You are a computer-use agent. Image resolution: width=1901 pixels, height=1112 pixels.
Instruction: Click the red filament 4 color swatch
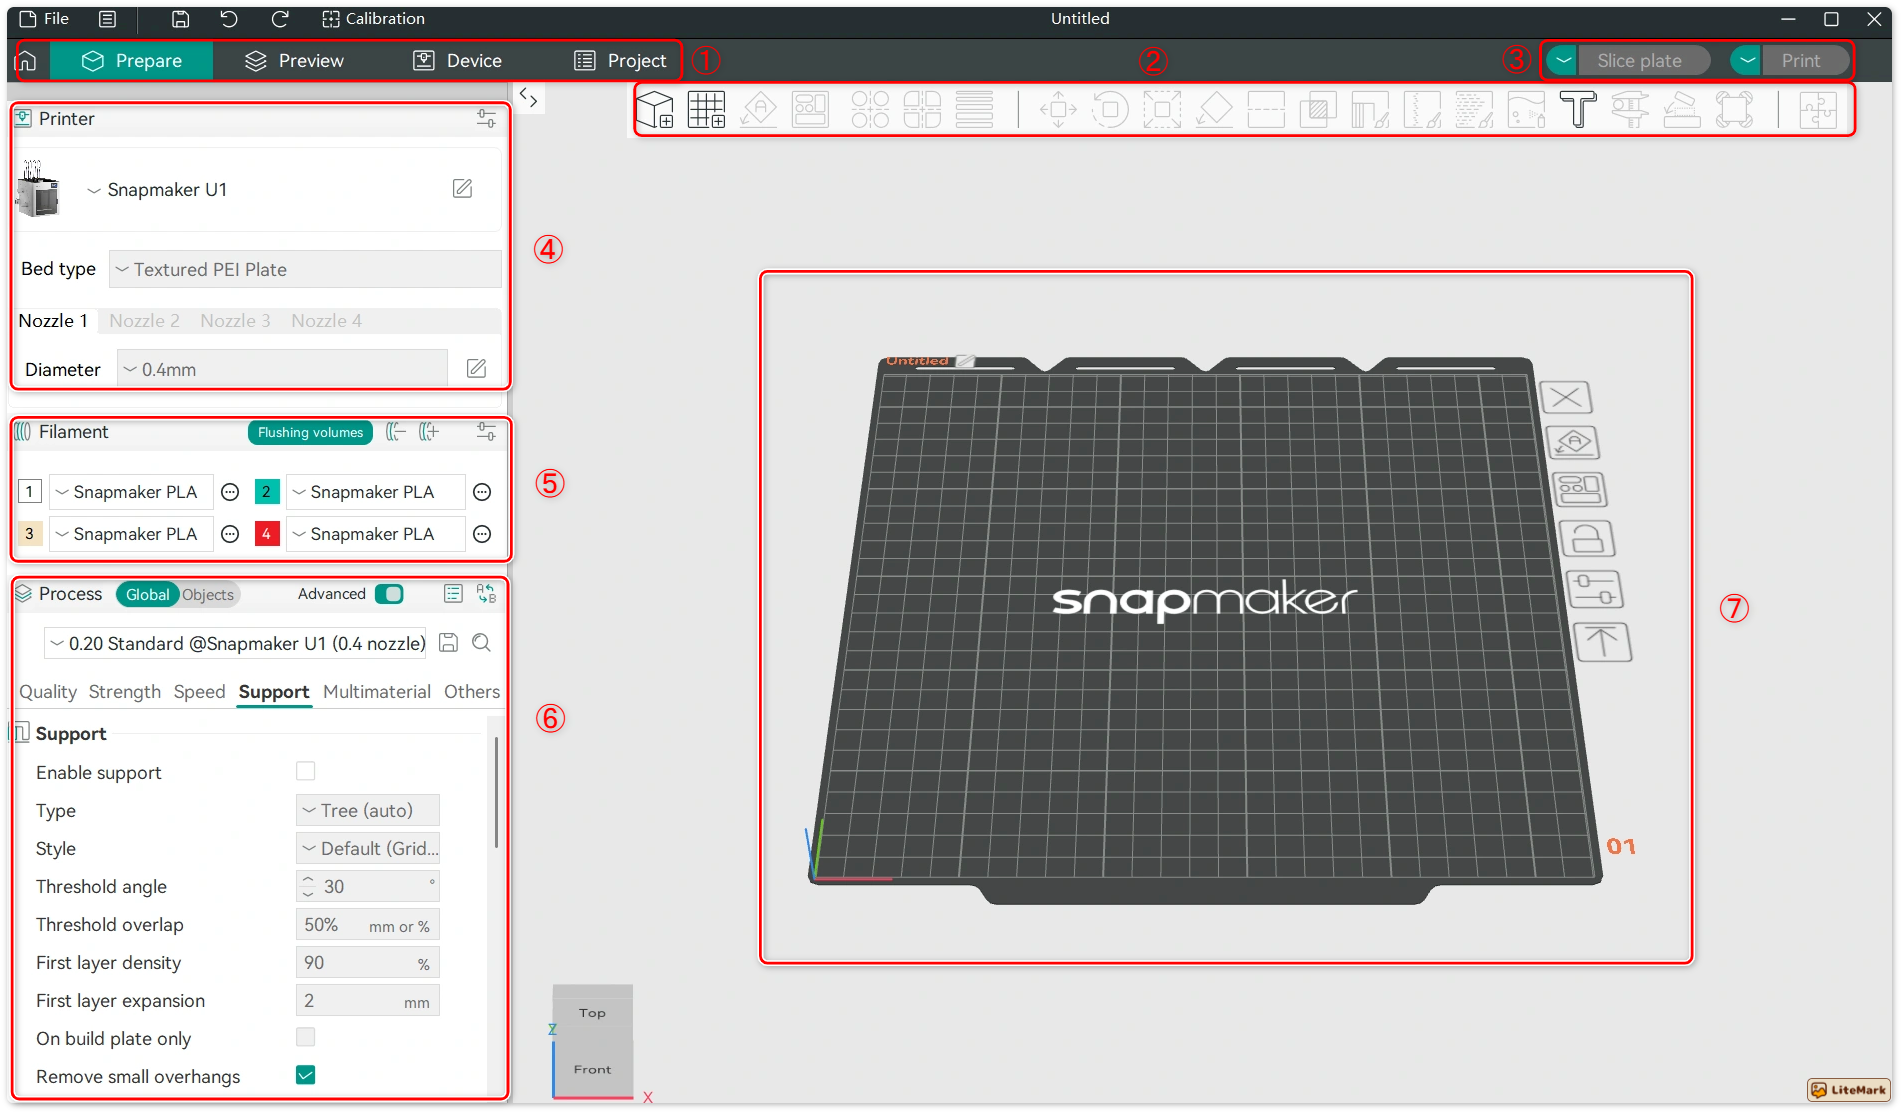266,534
